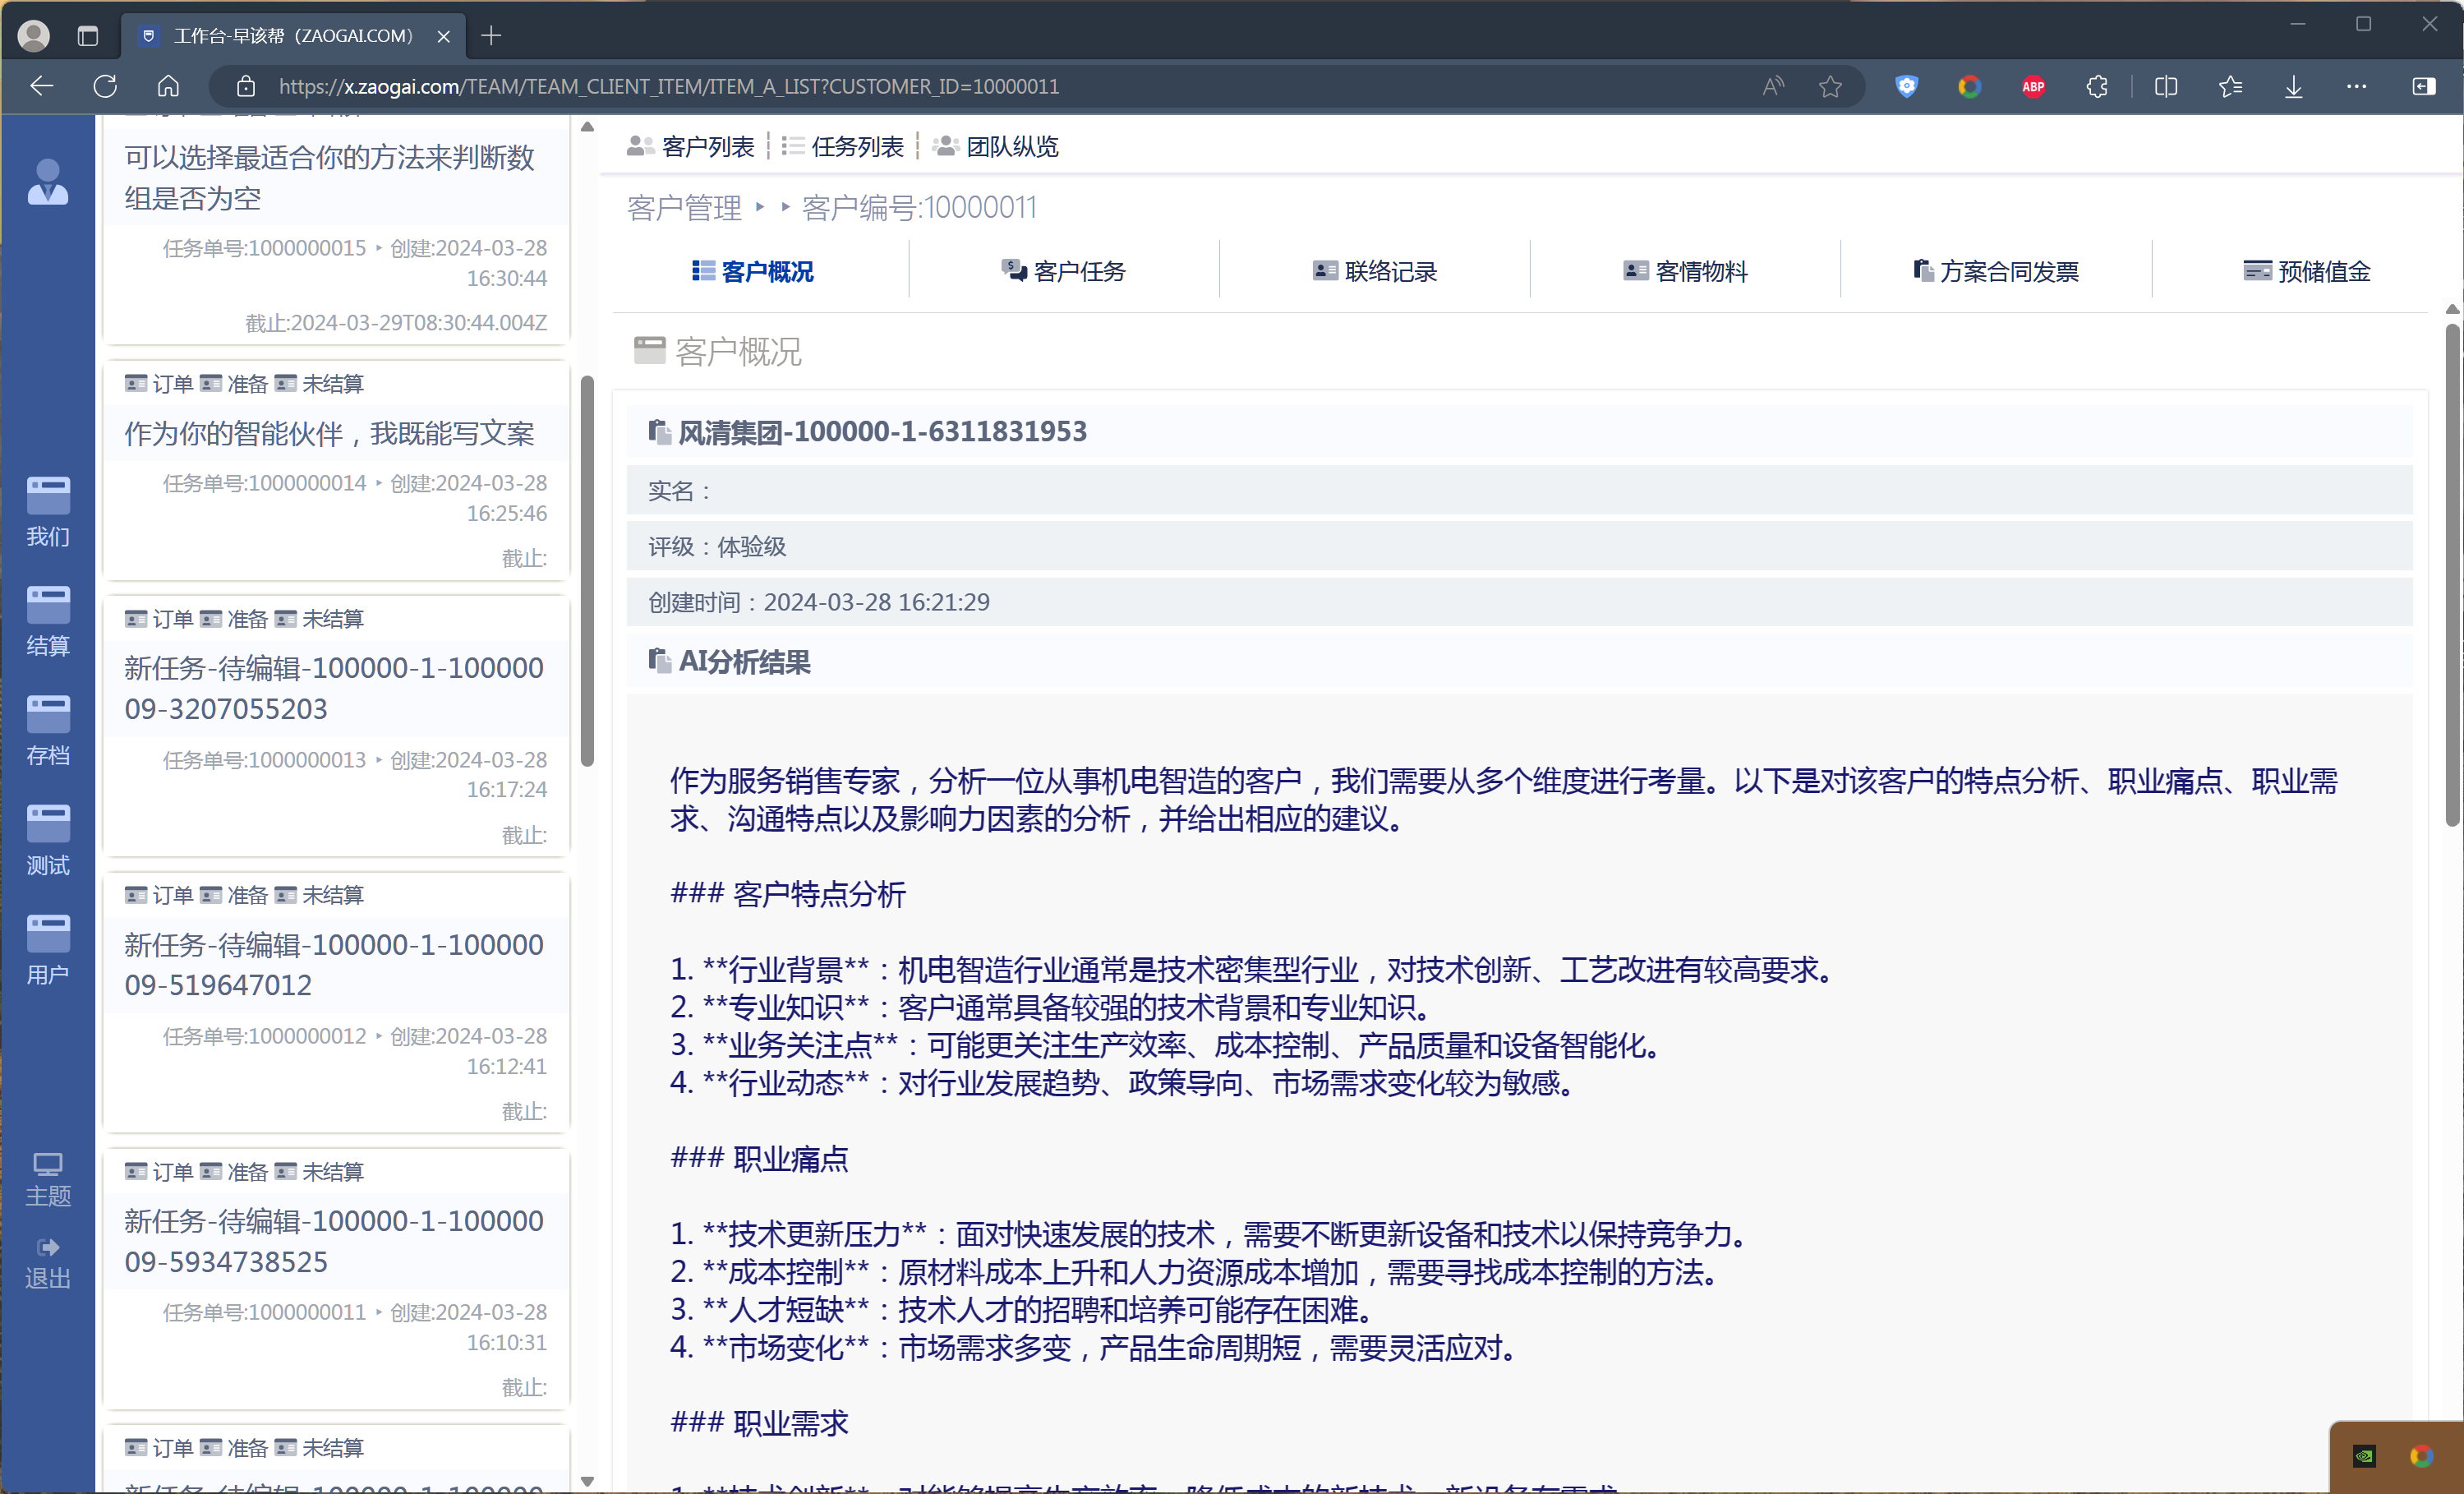The width and height of the screenshot is (2464, 1494).
Task: Click the browser home icon
Action: (168, 86)
